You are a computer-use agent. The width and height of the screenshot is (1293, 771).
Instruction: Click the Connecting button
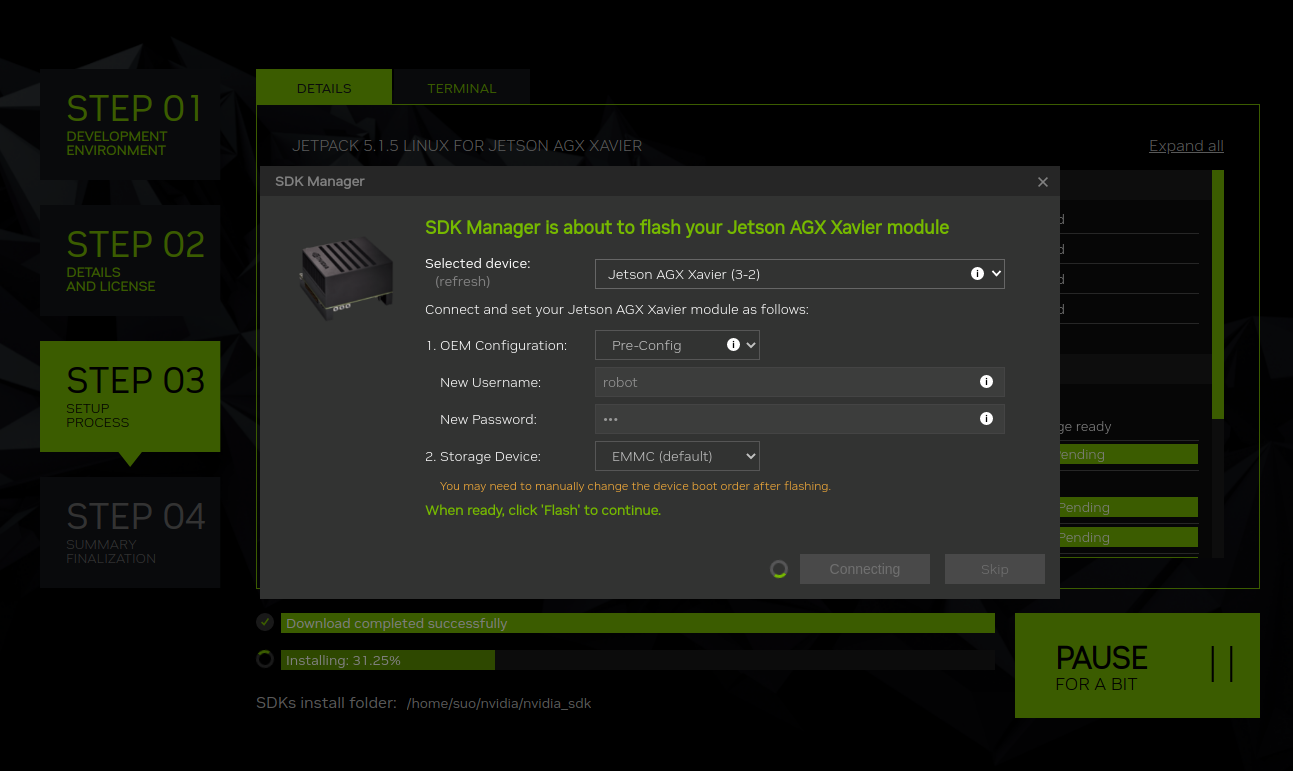point(865,569)
